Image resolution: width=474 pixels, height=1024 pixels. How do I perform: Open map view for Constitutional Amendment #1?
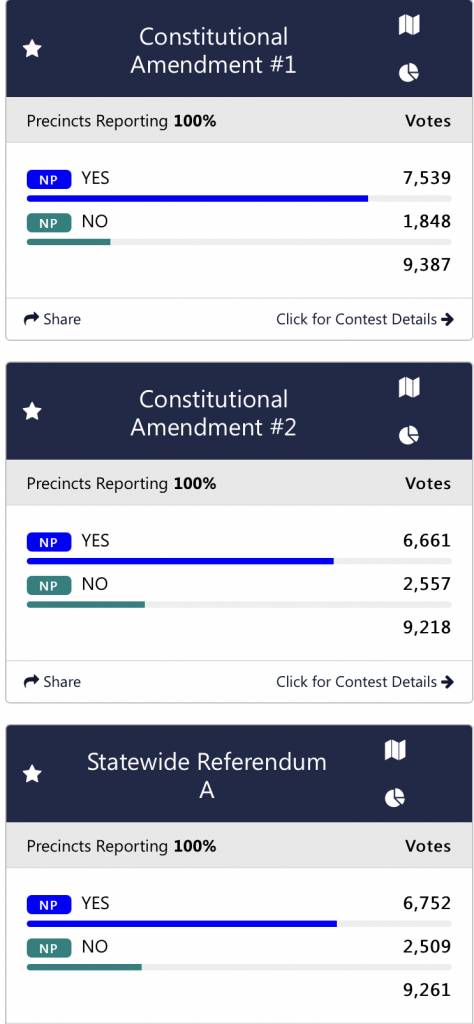point(409,25)
